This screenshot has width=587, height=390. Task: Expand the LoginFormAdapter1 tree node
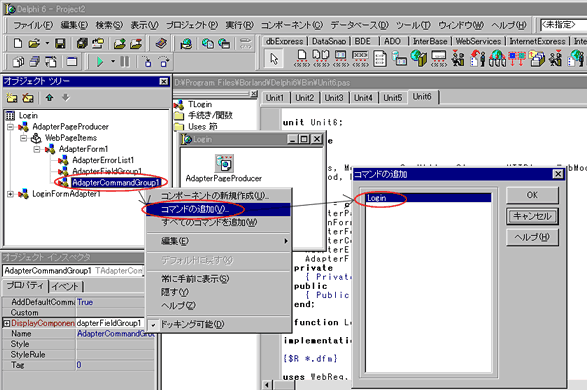(x=10, y=194)
